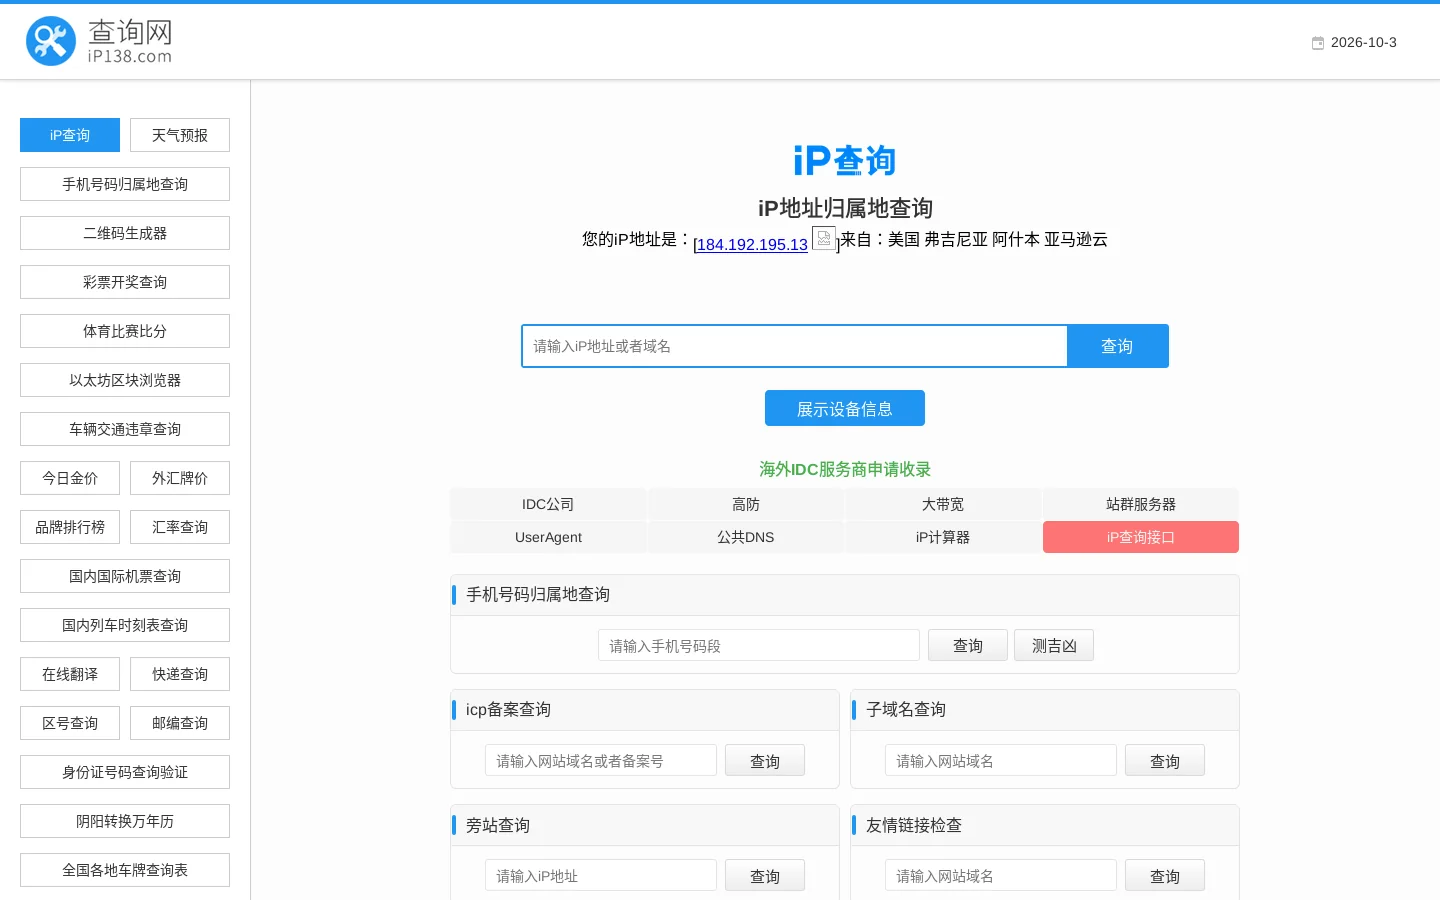The image size is (1440, 900).
Task: Open the 今日金价 sidebar item
Action: (x=70, y=478)
